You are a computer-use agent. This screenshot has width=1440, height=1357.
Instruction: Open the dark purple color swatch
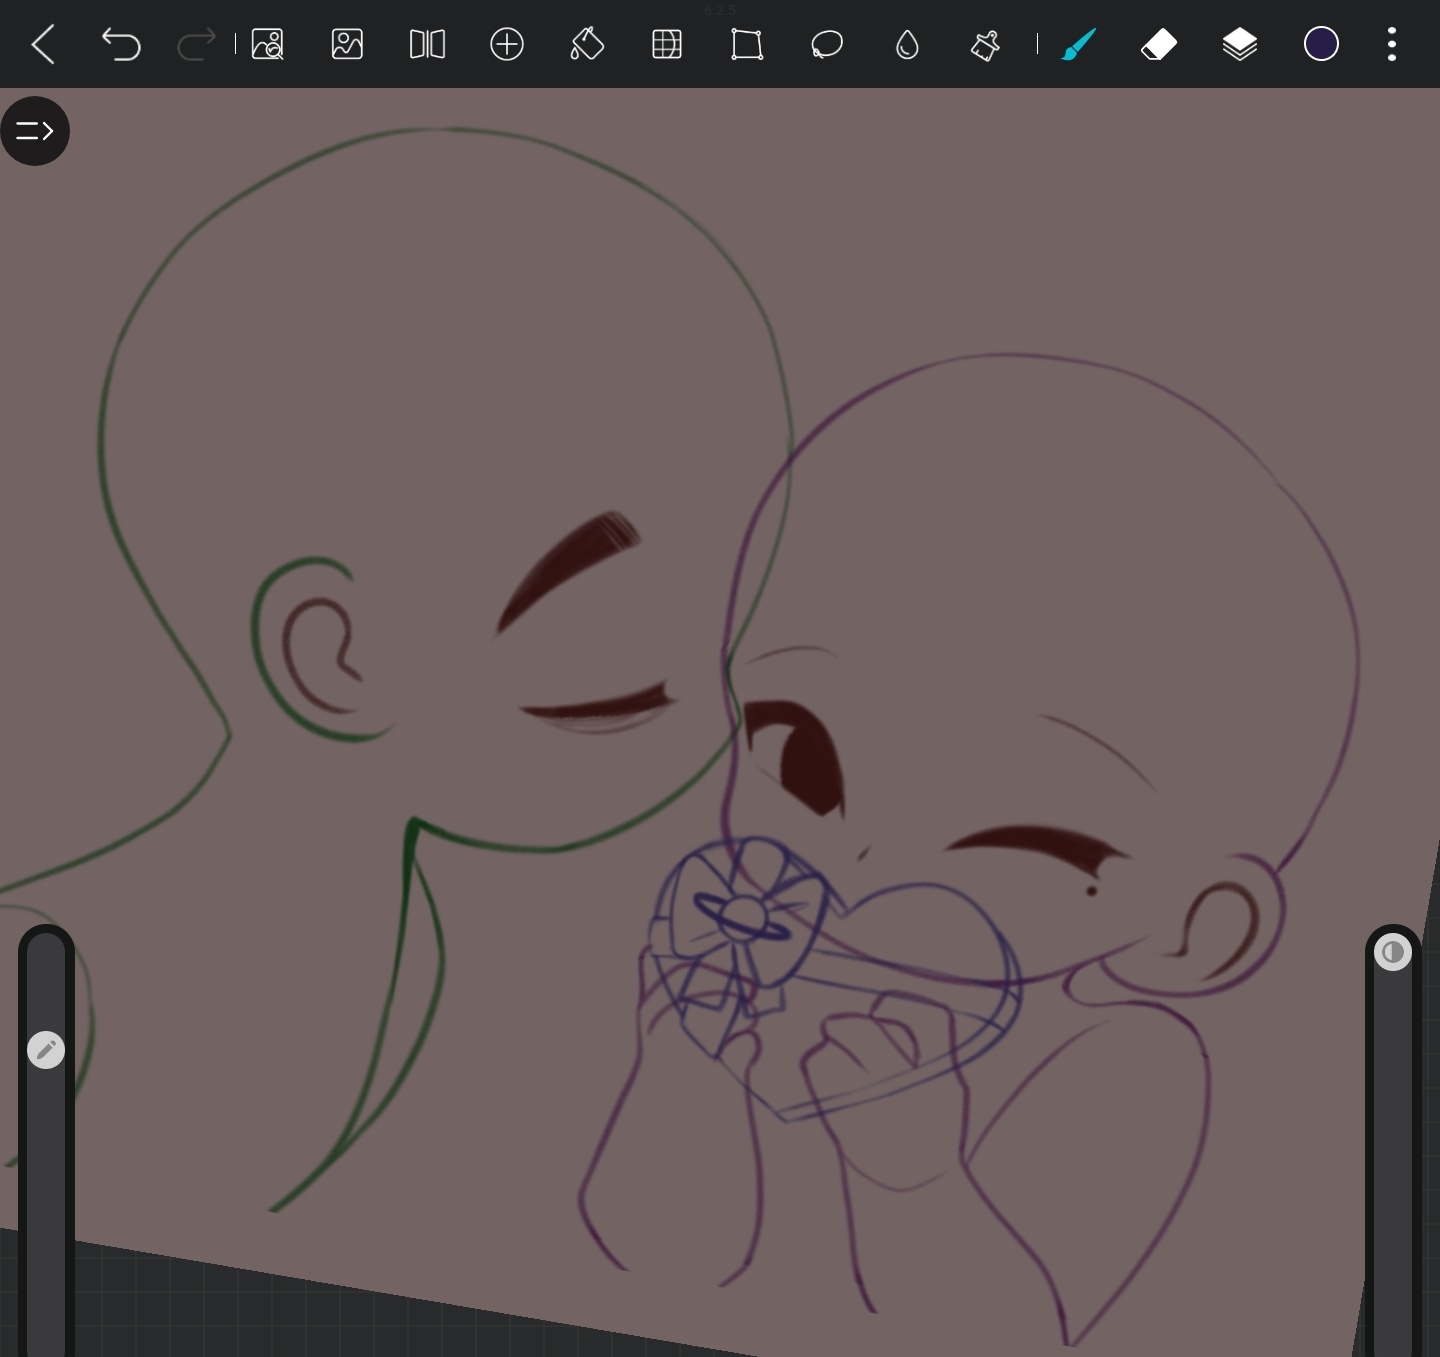click(1321, 44)
